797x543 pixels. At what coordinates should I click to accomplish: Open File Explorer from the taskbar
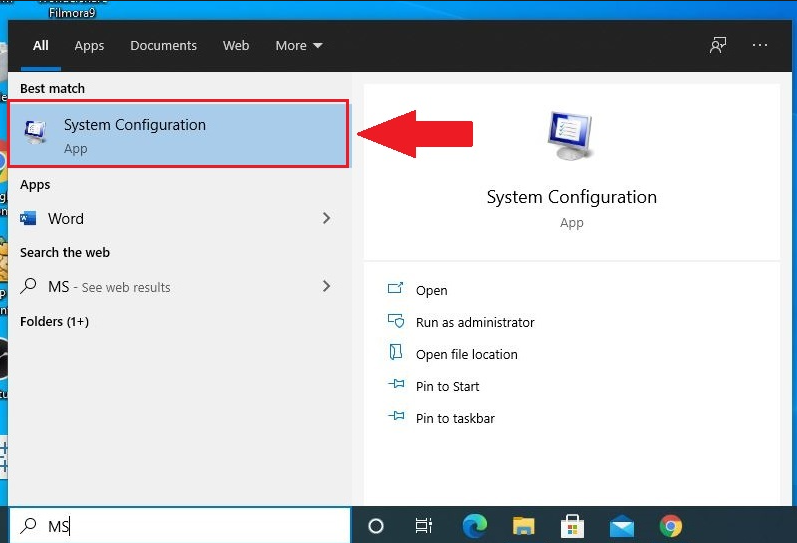tap(524, 526)
